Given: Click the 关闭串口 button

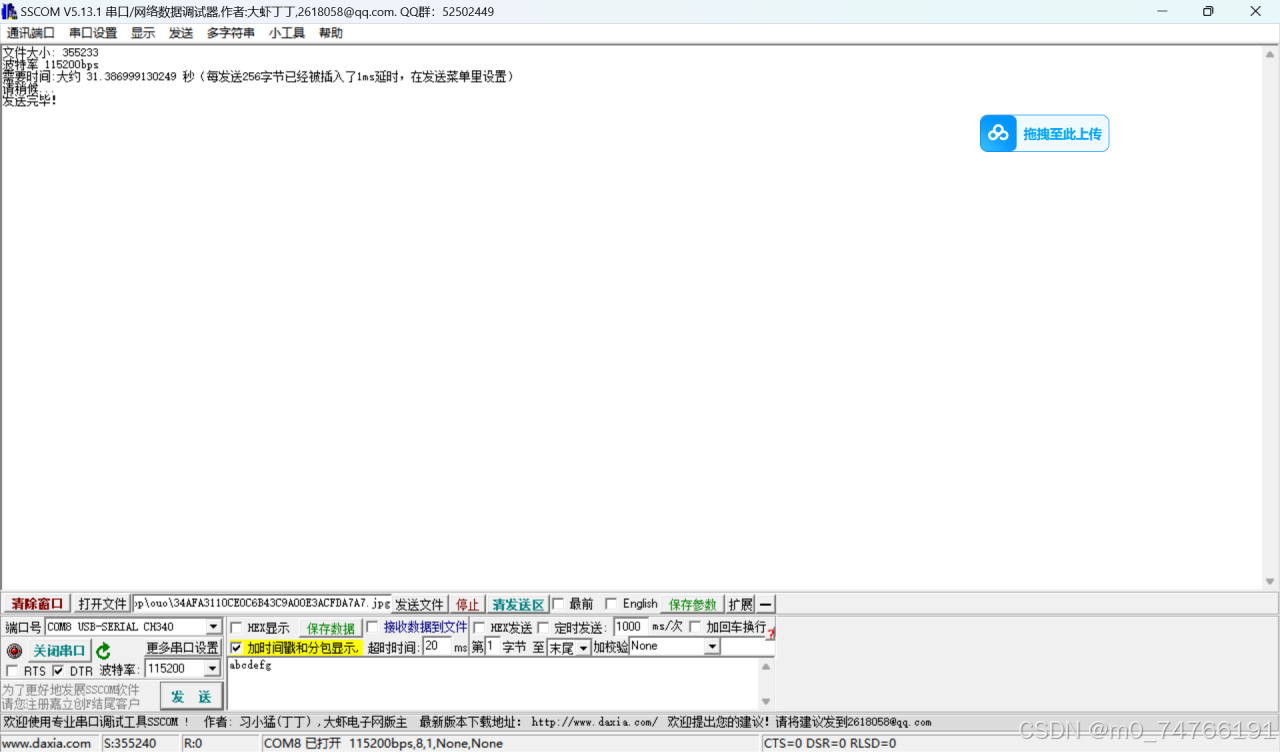Looking at the screenshot, I should pos(59,651).
